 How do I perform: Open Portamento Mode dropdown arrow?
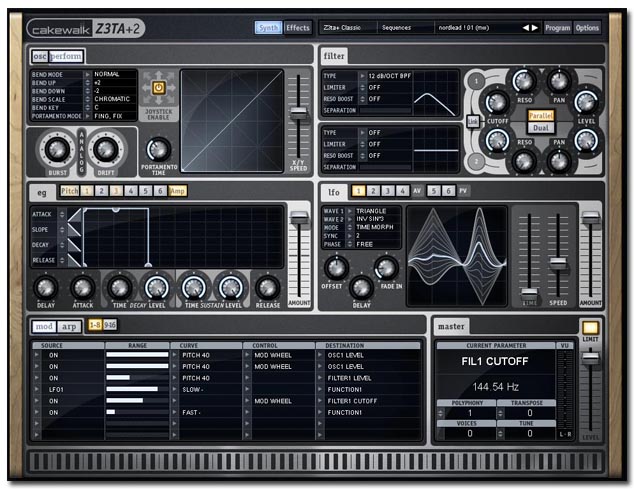tap(87, 116)
